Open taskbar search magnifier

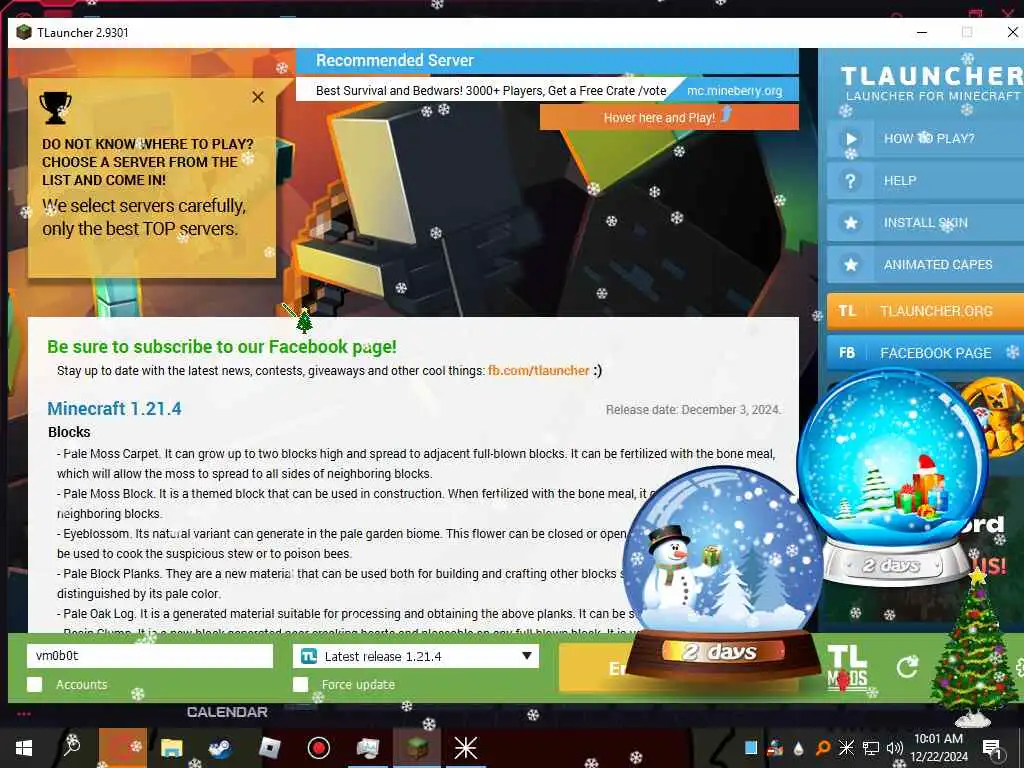pos(71,746)
